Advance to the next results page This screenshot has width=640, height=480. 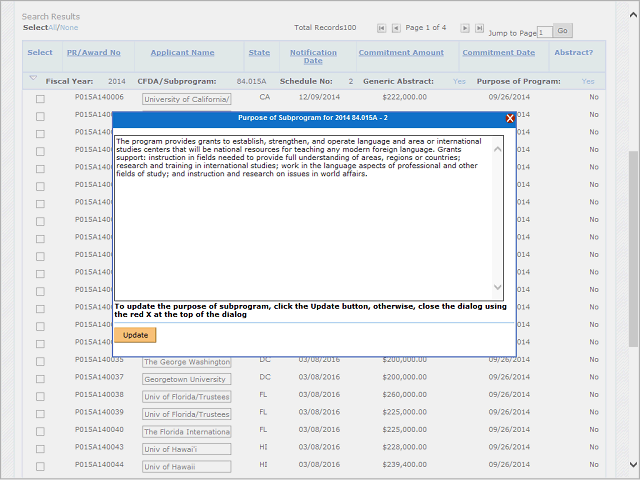[464, 28]
